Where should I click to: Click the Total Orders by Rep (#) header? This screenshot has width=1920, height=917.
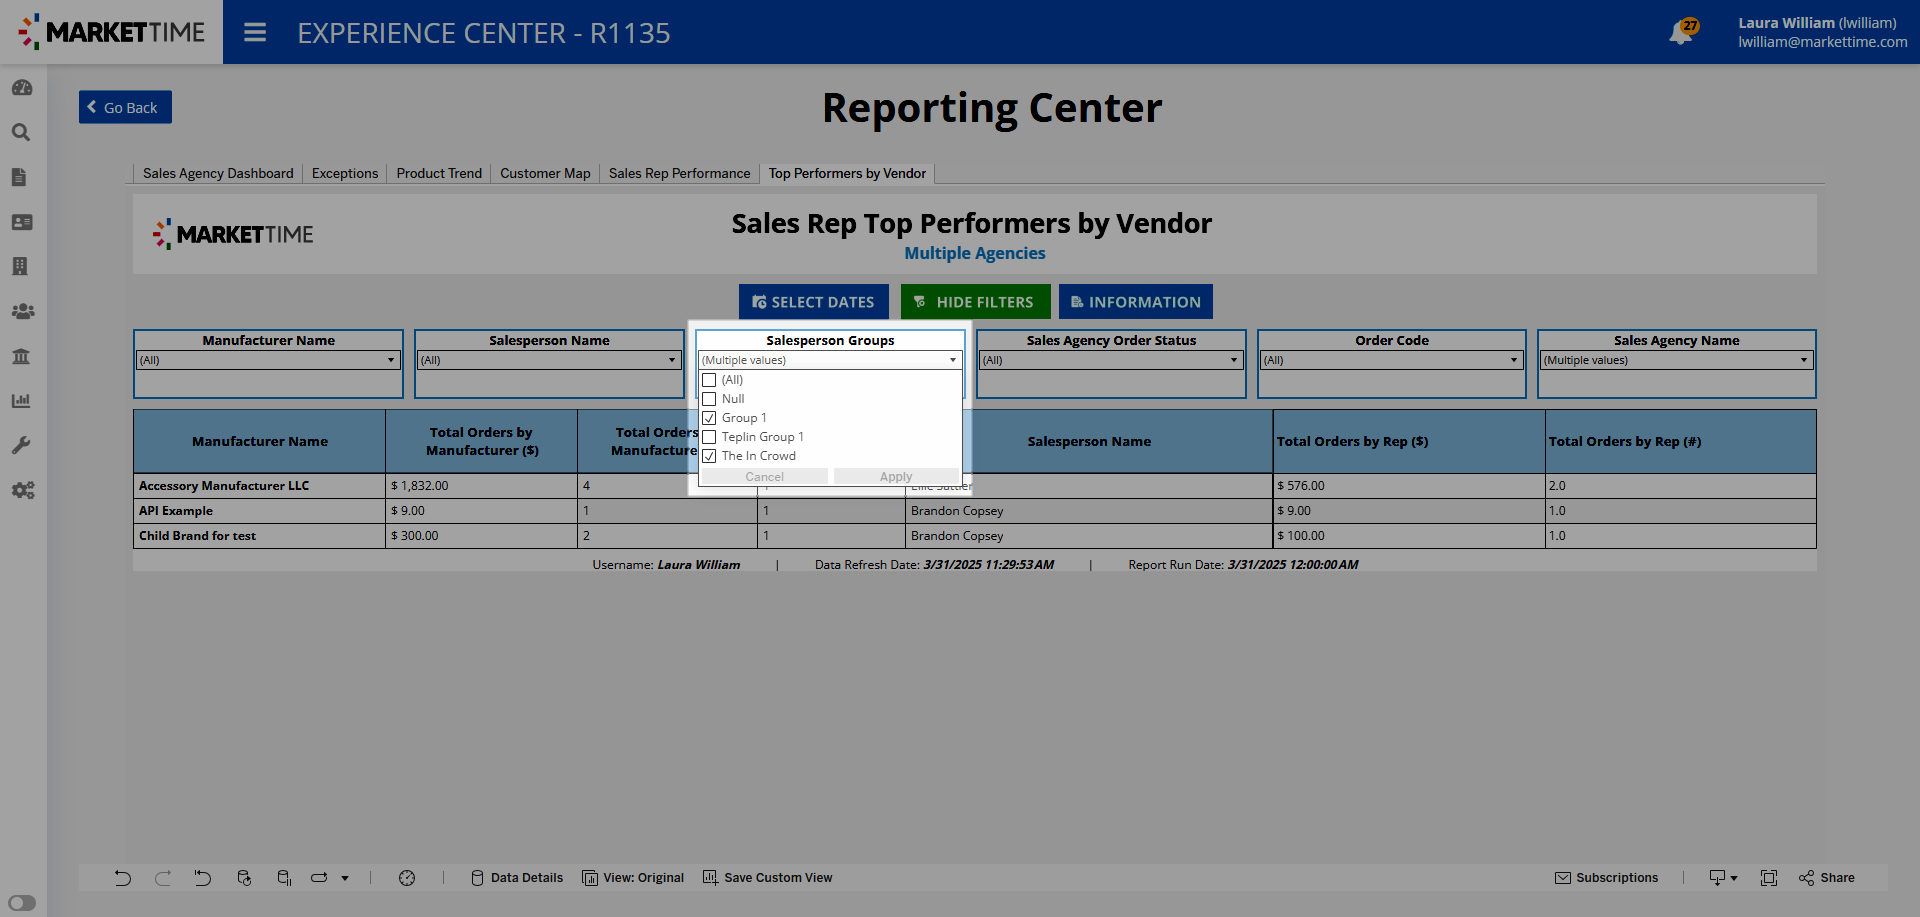point(1680,441)
